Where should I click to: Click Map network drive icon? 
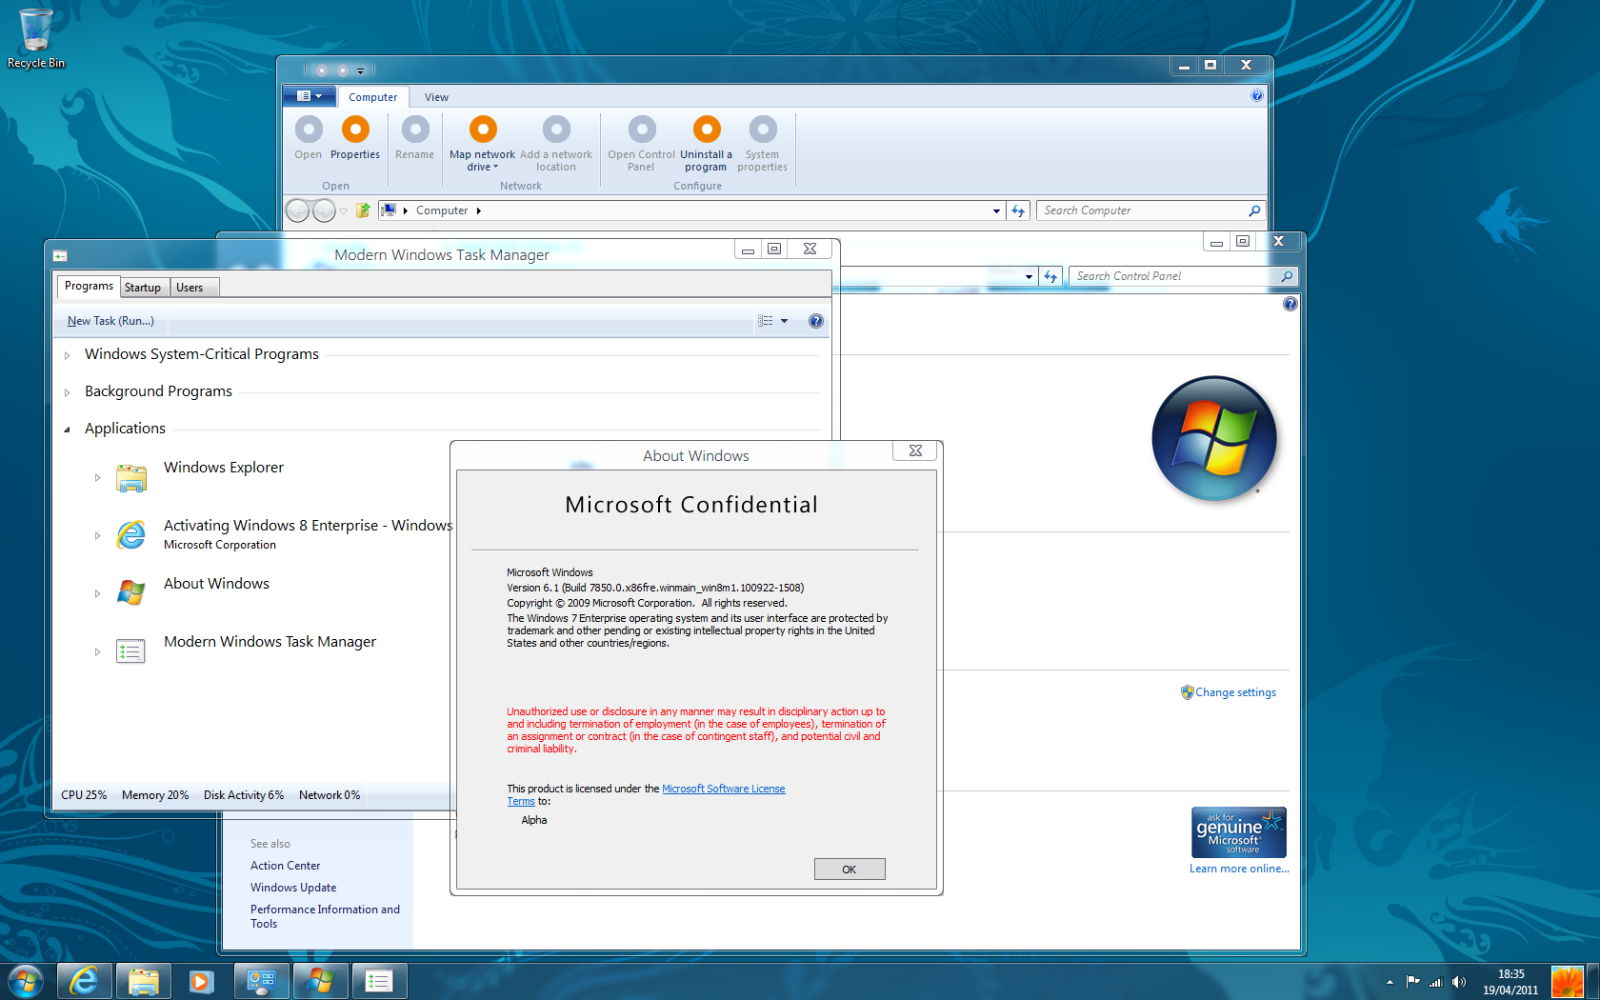pyautogui.click(x=483, y=131)
